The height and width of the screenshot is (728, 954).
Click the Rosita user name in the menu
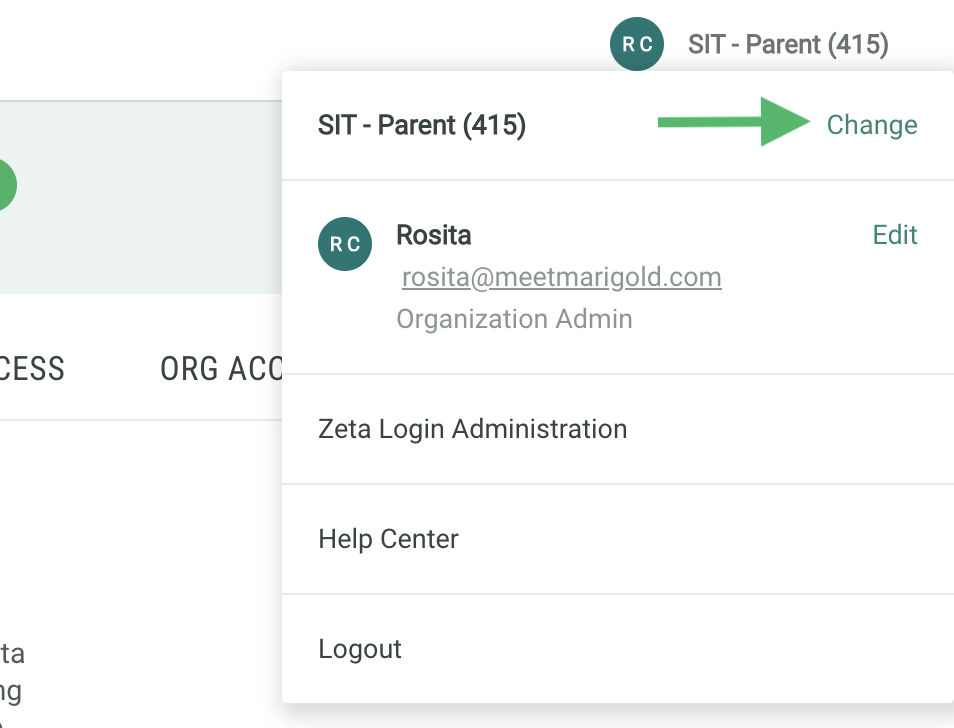click(x=434, y=235)
